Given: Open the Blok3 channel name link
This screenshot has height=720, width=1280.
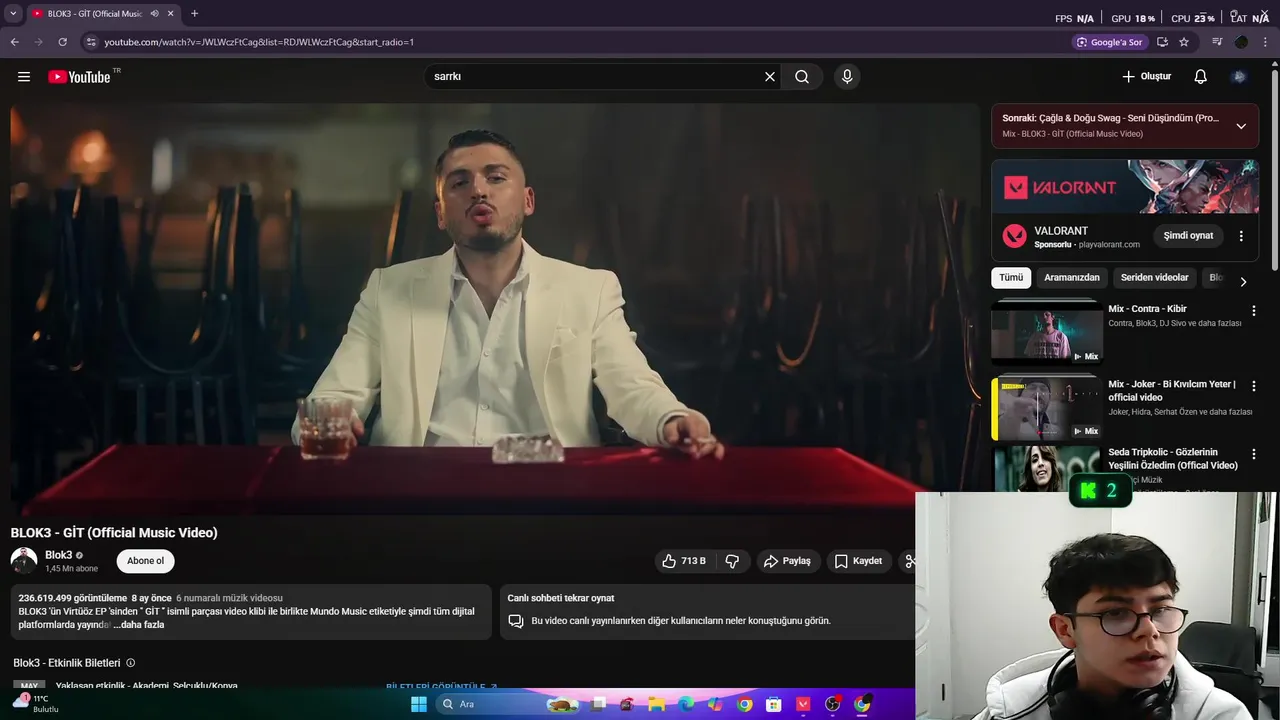Looking at the screenshot, I should click(59, 555).
